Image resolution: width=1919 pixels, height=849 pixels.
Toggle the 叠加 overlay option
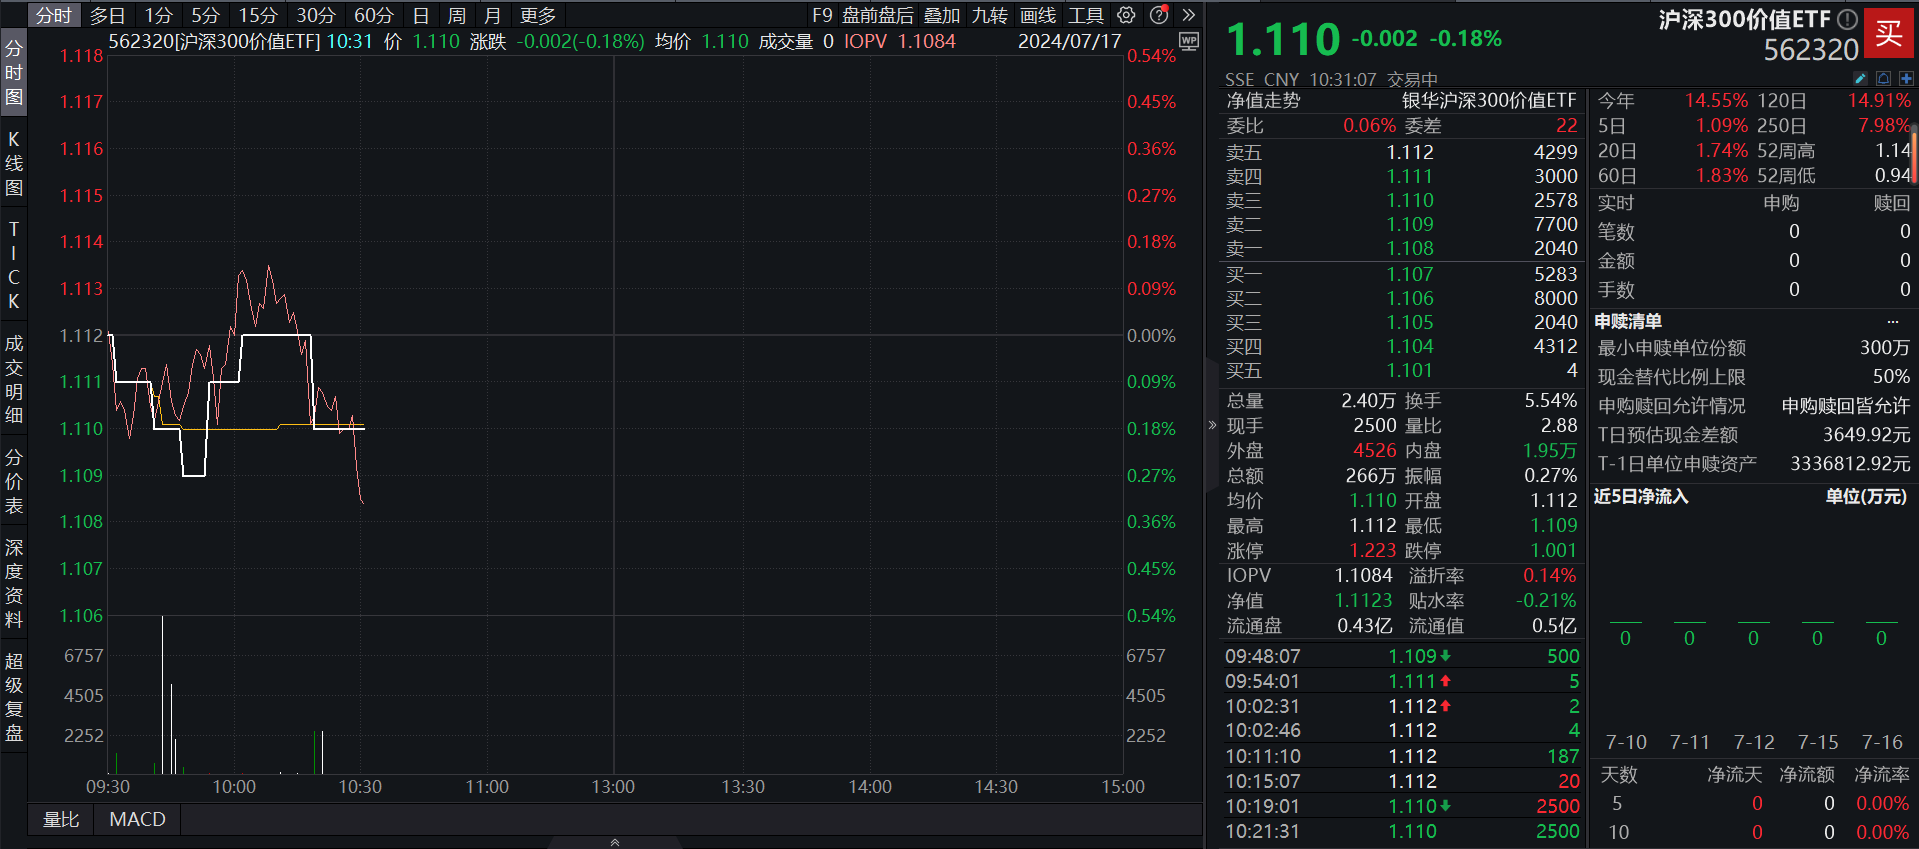[941, 15]
